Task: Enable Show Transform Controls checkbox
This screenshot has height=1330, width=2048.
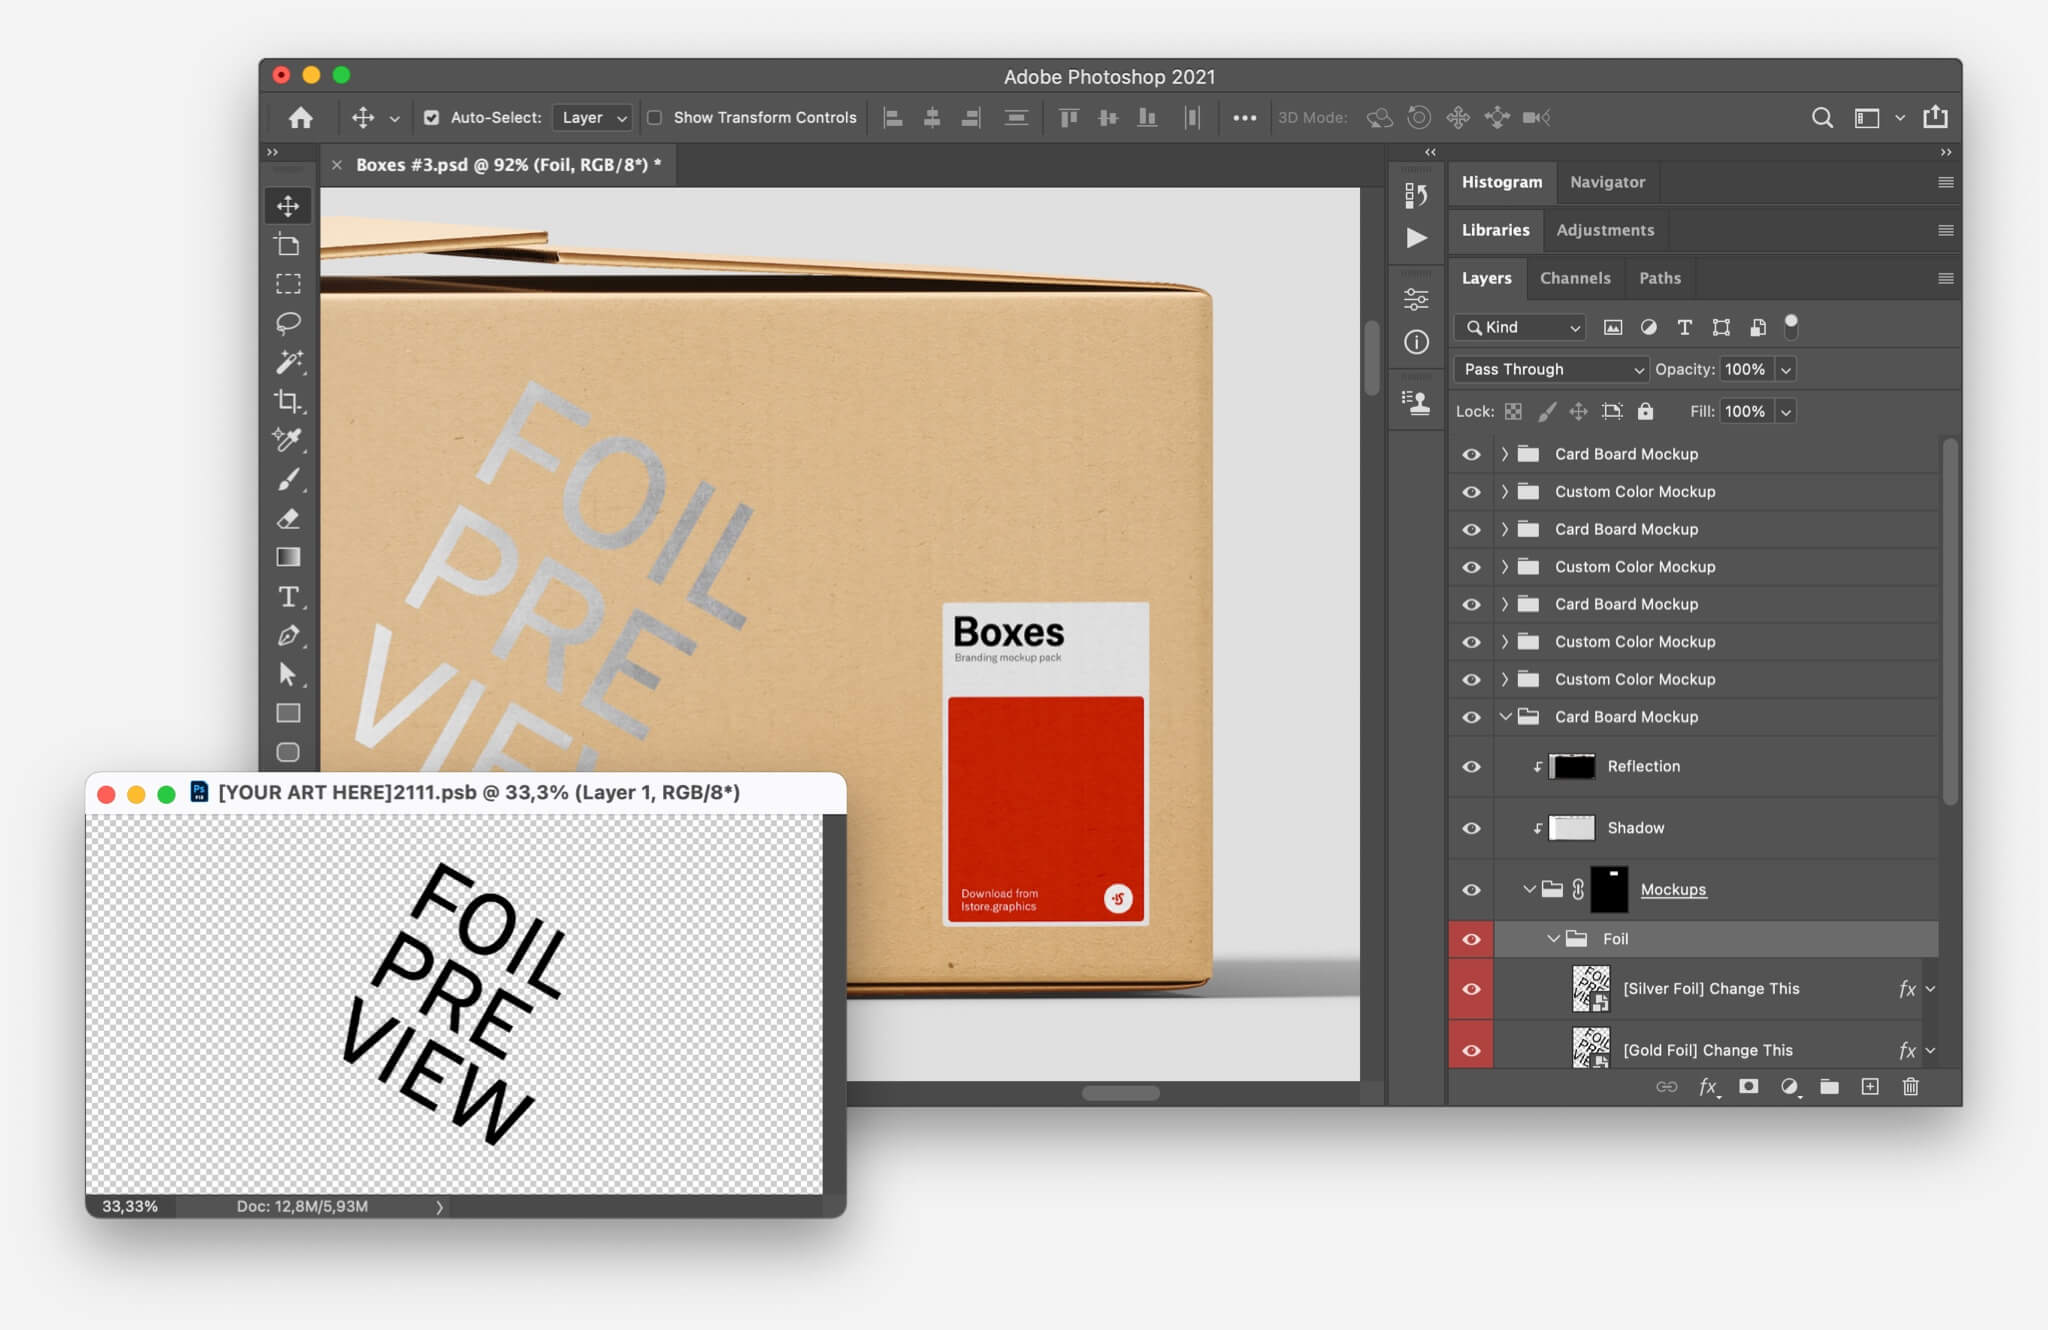Action: tap(655, 117)
